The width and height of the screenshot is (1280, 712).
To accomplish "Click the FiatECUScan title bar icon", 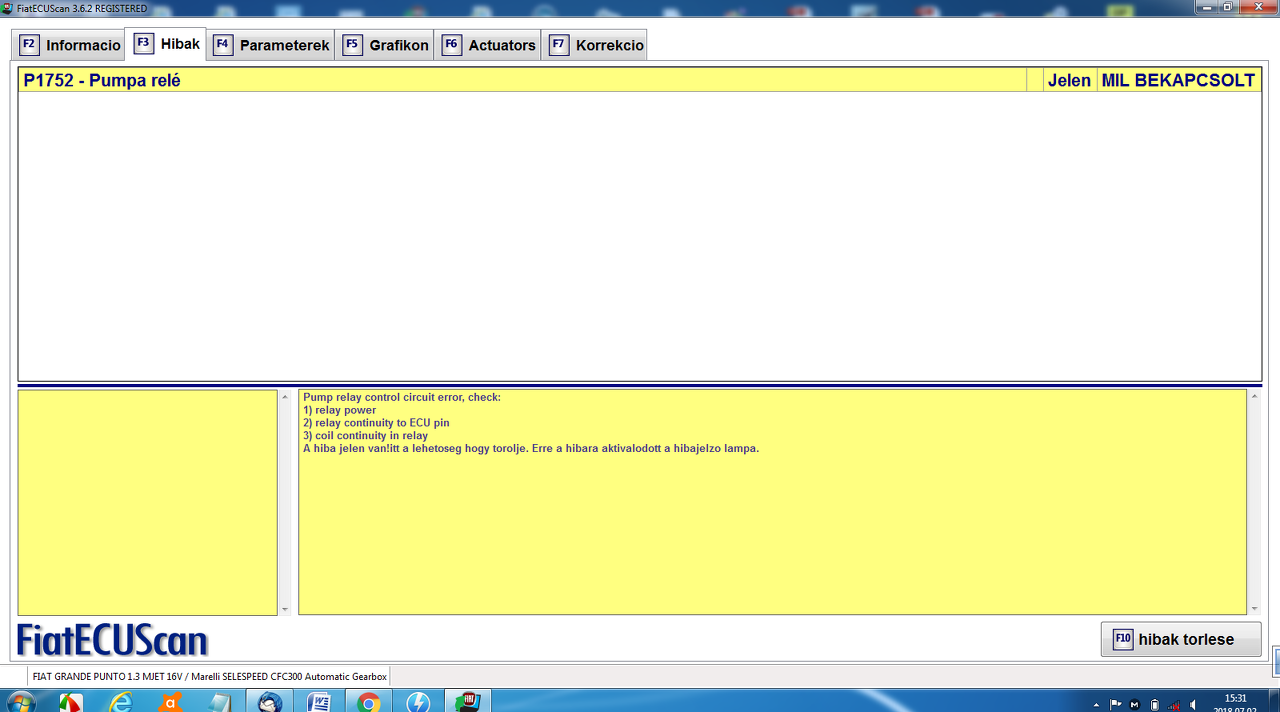I will (x=7, y=7).
